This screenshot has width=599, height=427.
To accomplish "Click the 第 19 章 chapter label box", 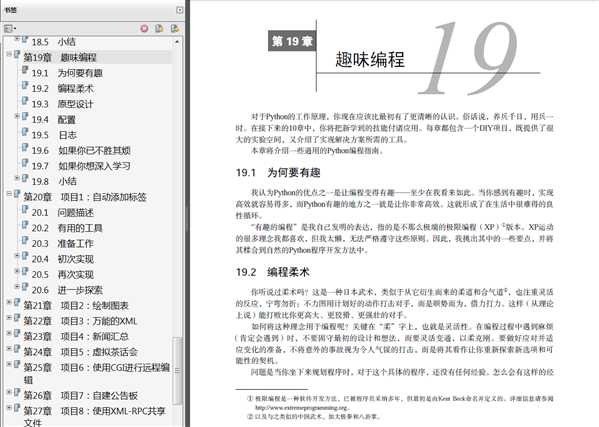I will (292, 40).
